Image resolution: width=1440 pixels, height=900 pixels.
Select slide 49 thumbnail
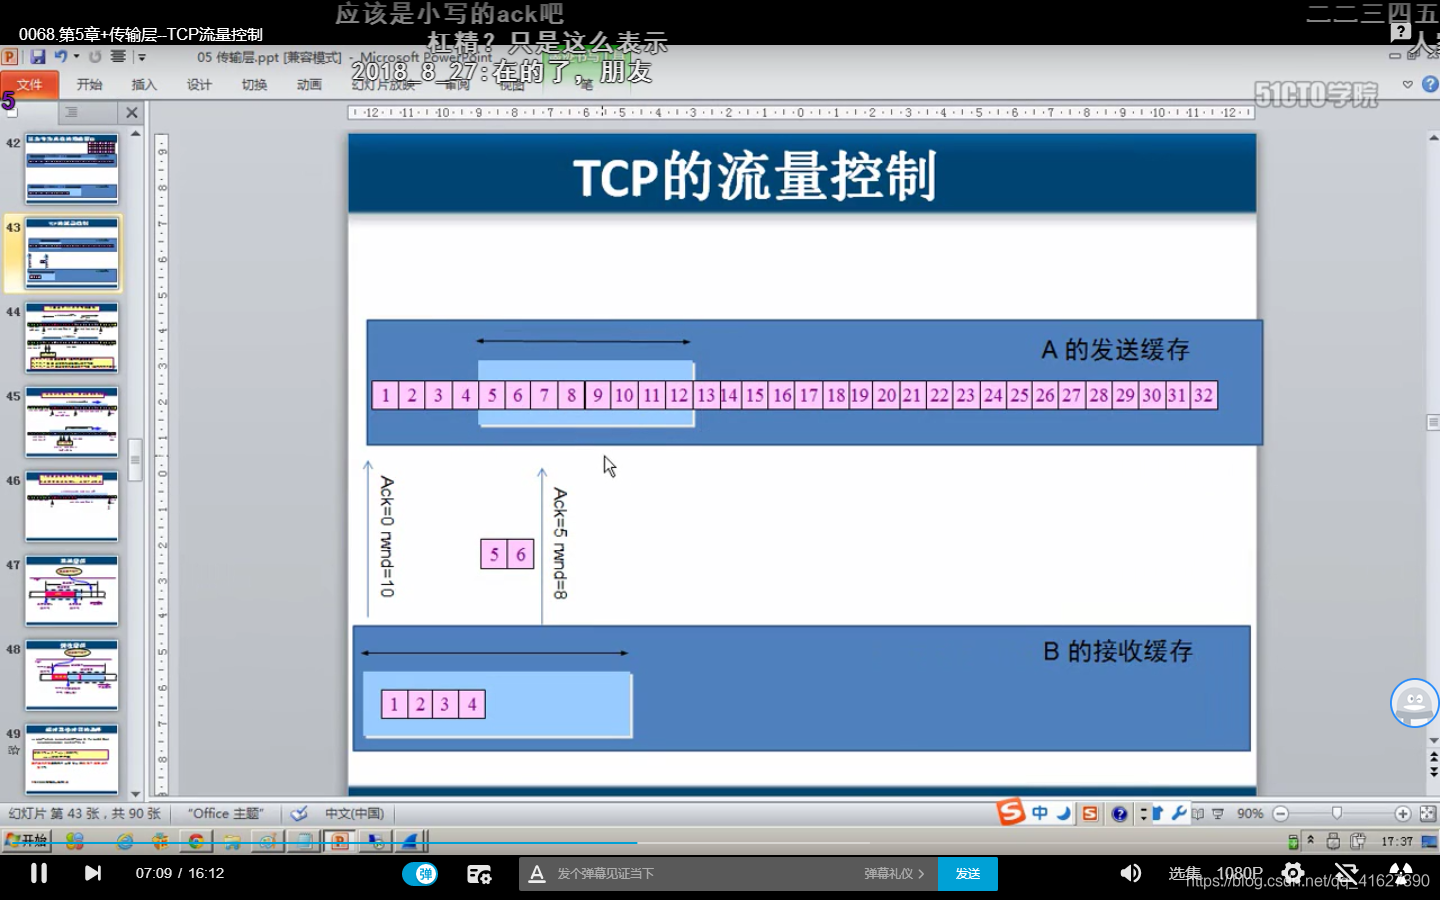(72, 759)
